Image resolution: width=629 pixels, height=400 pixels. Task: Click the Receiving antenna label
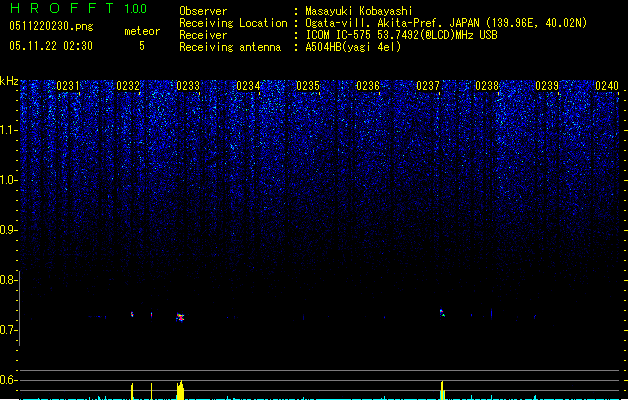point(230,47)
